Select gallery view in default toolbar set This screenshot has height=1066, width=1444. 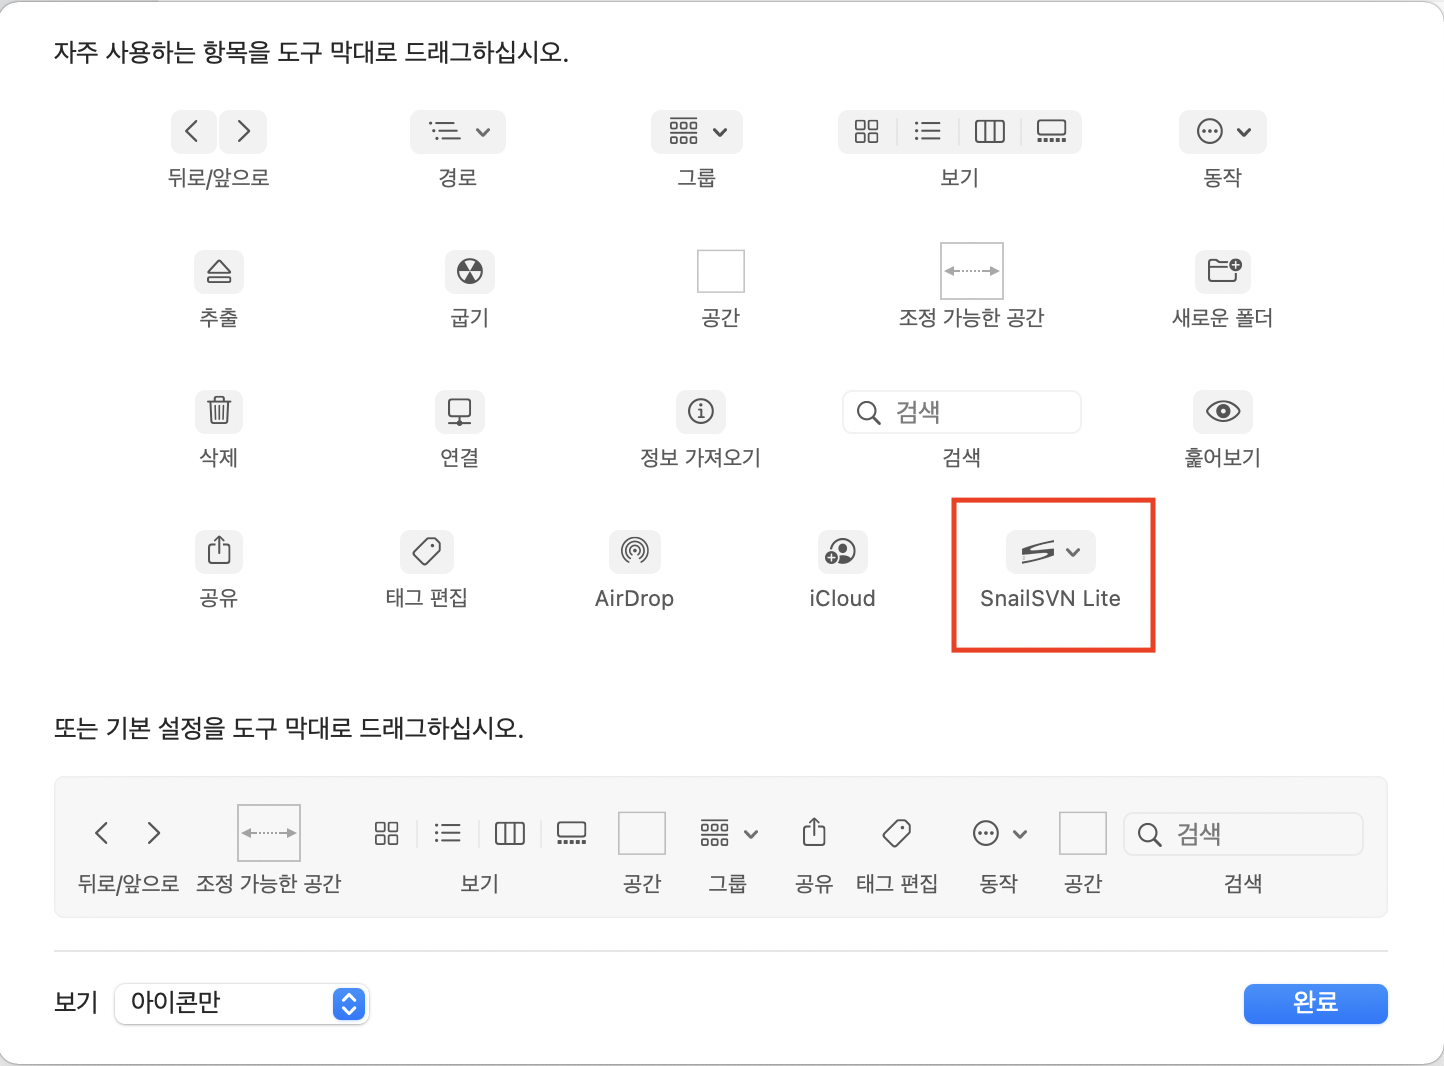tap(572, 833)
